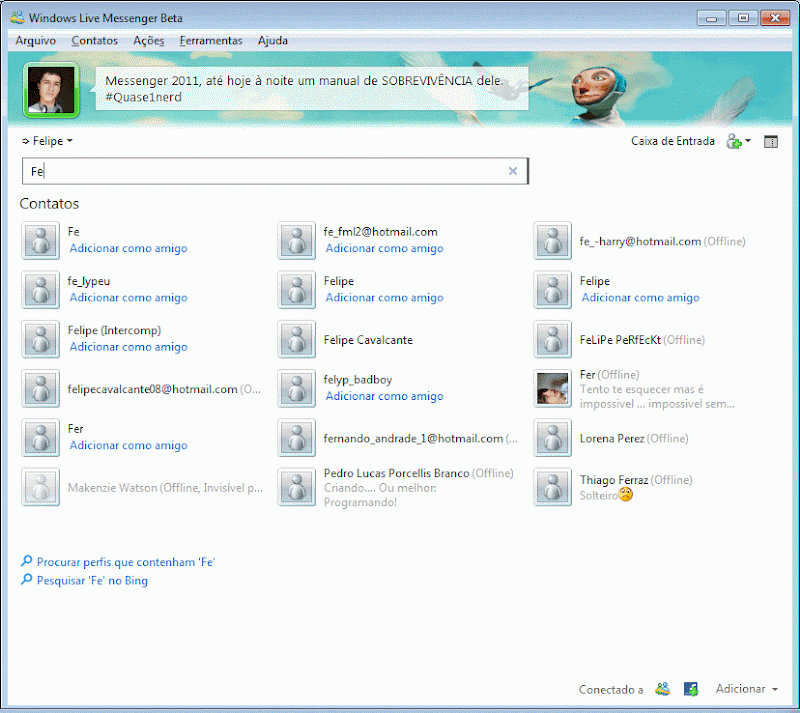Click Procurar perfis que contenham 'Fe'

[126, 562]
